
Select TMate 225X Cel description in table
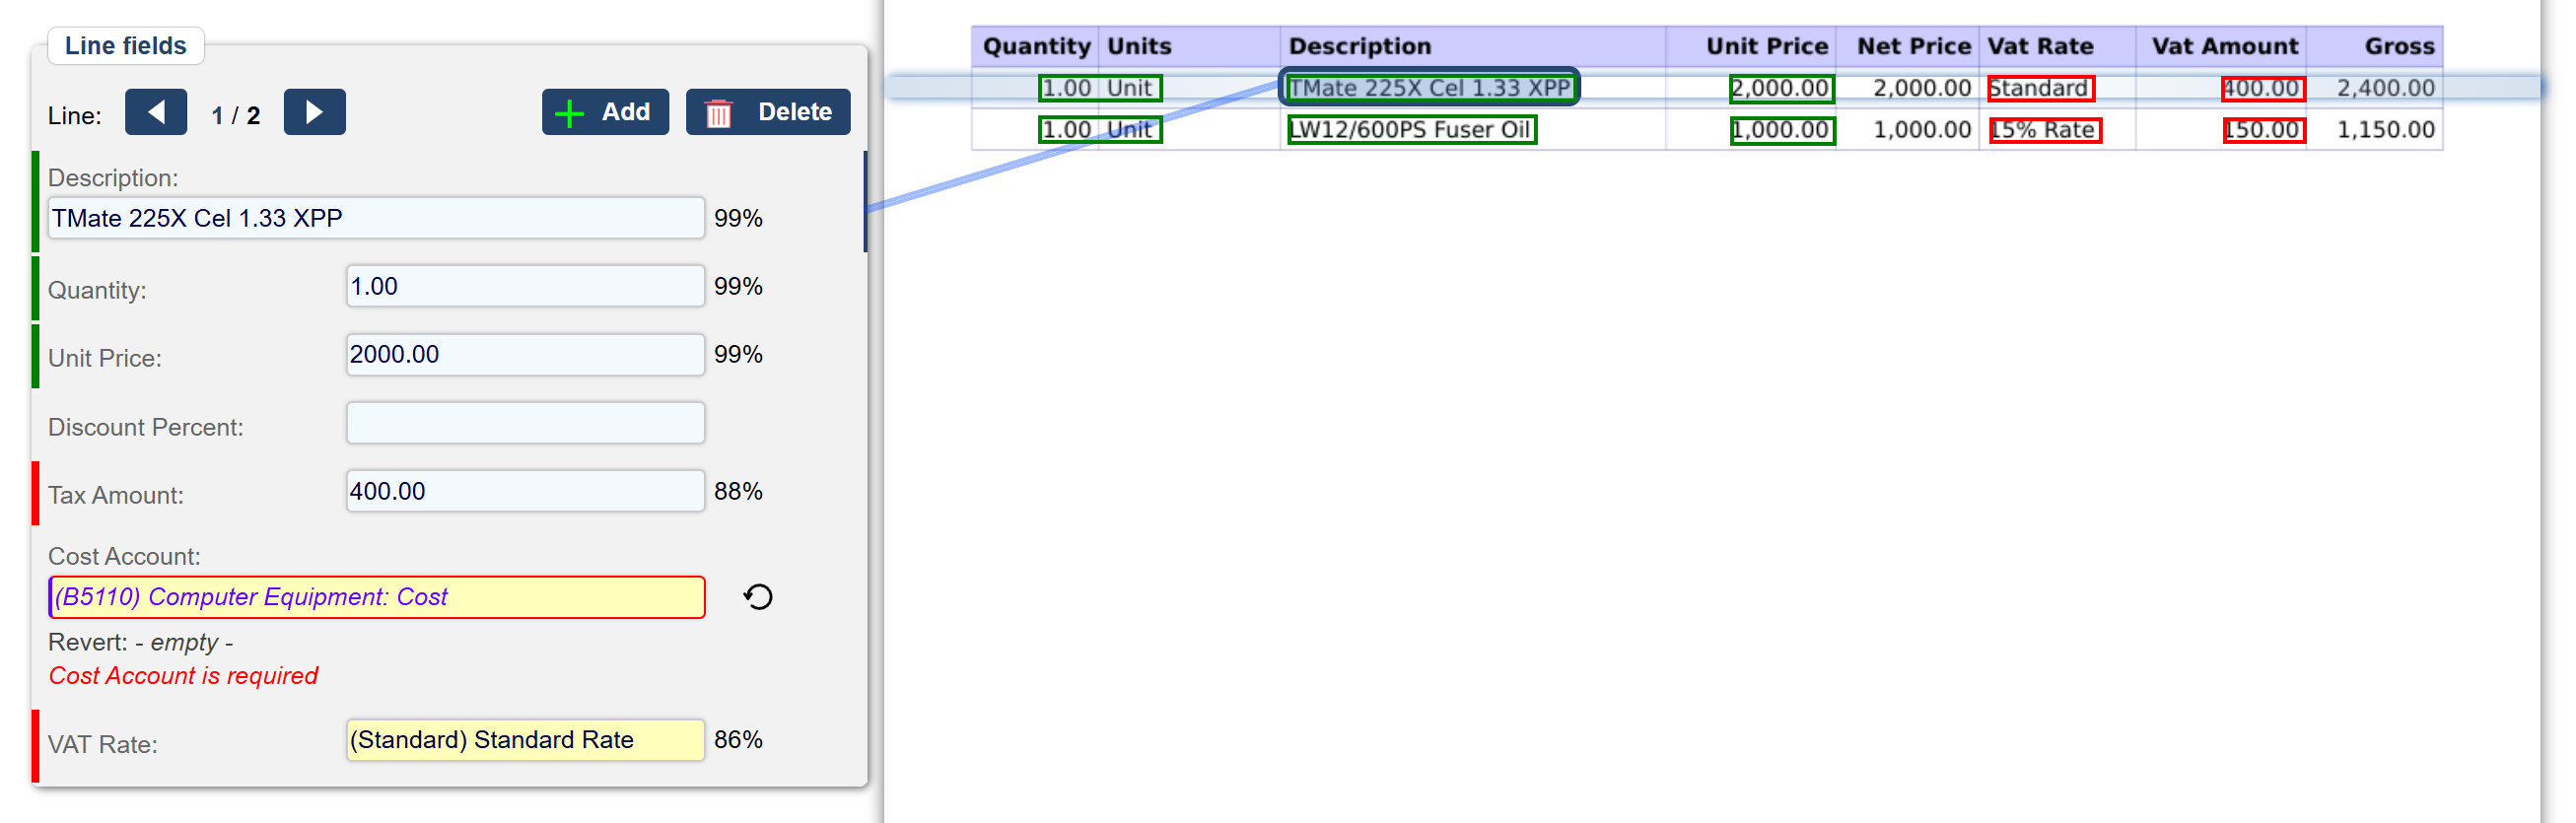click(x=1429, y=88)
